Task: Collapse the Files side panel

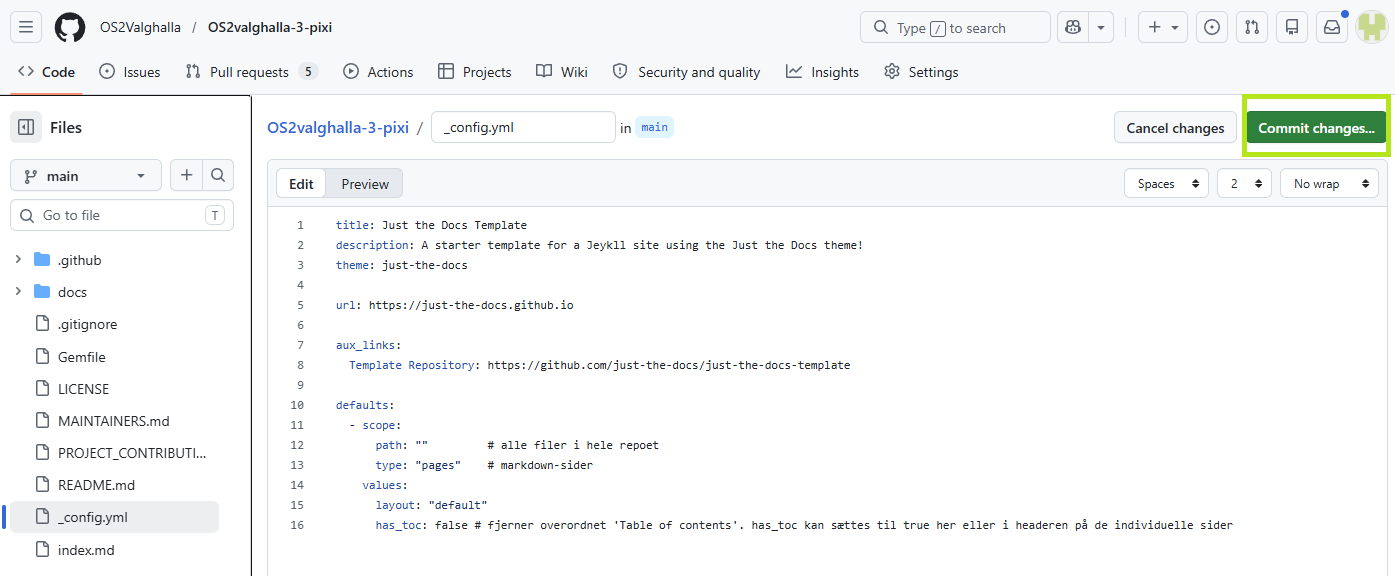Action: (26, 127)
